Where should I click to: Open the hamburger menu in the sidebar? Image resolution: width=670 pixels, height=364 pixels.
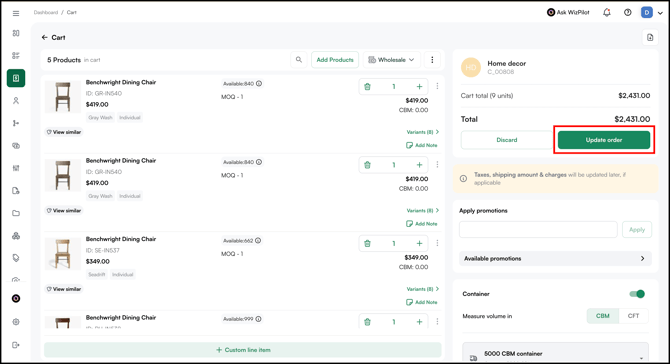pyautogui.click(x=16, y=13)
